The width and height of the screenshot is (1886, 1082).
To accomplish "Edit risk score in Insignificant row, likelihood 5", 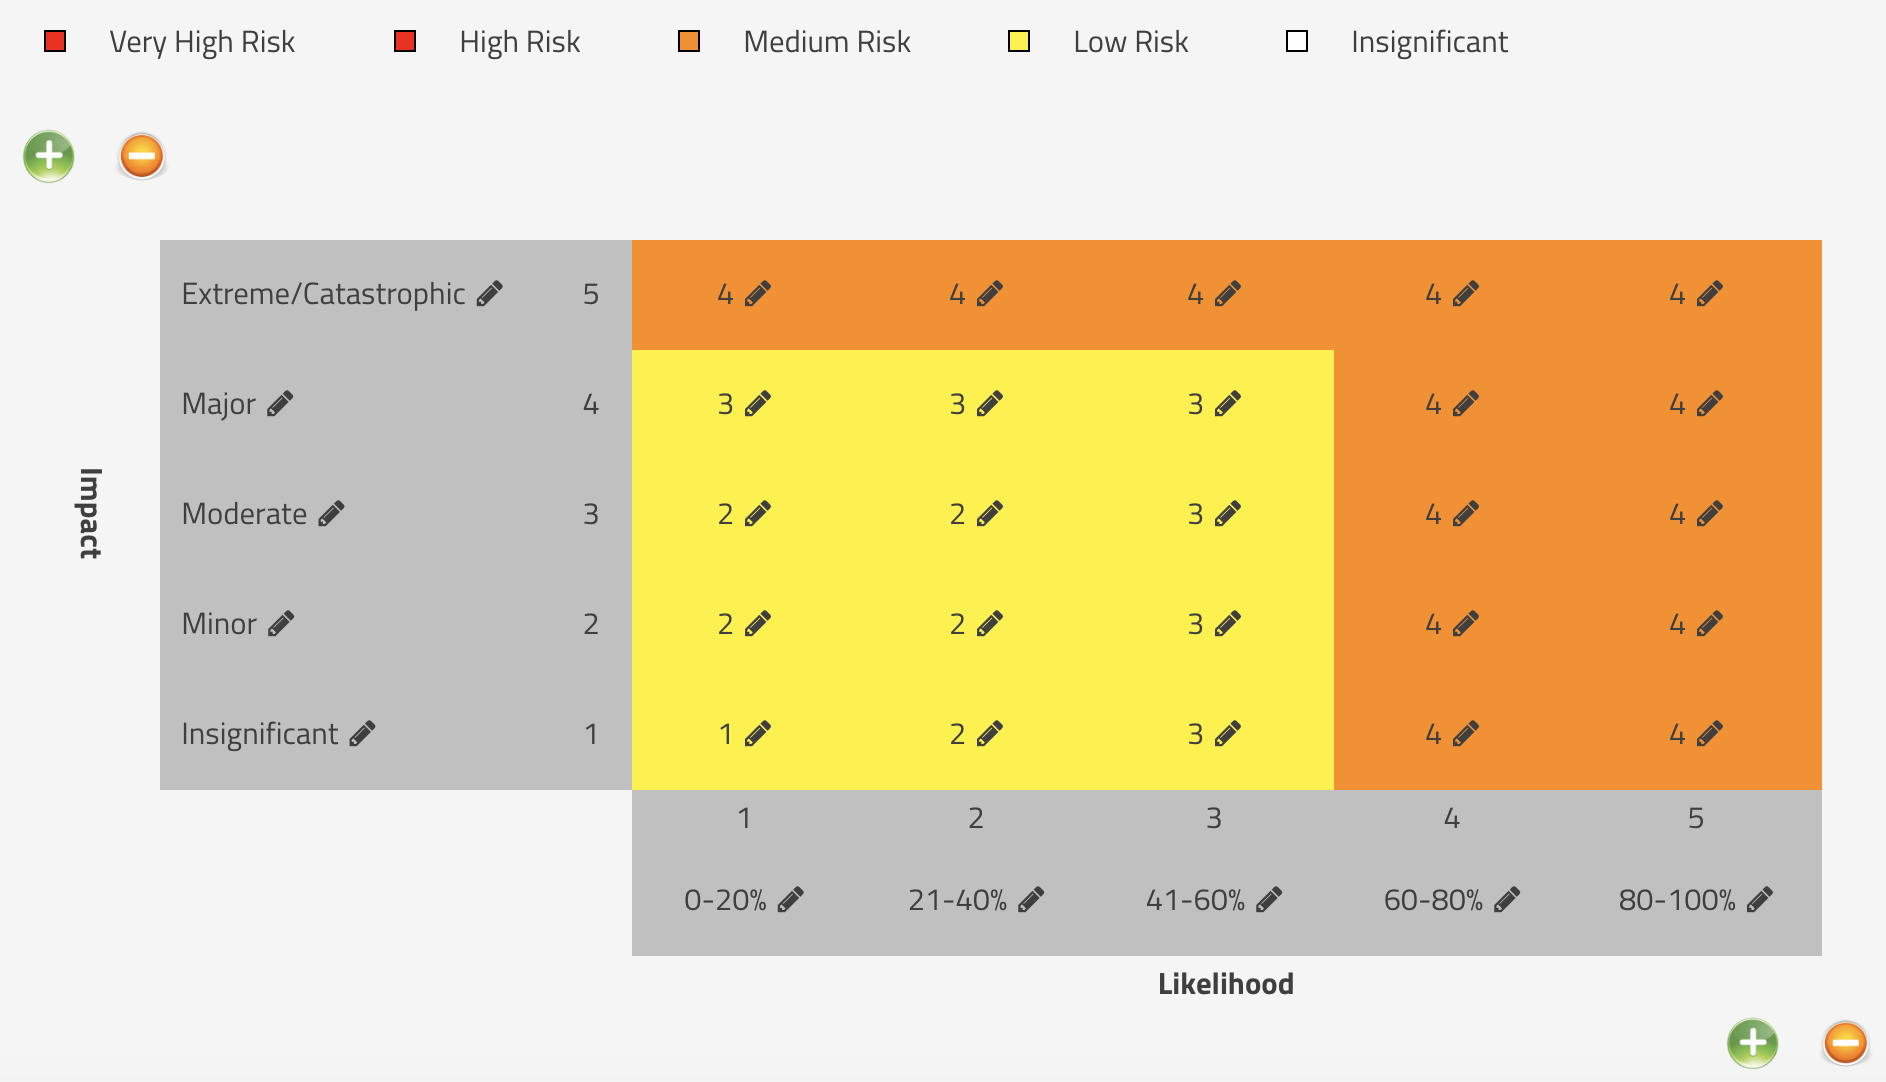I will pyautogui.click(x=1709, y=732).
